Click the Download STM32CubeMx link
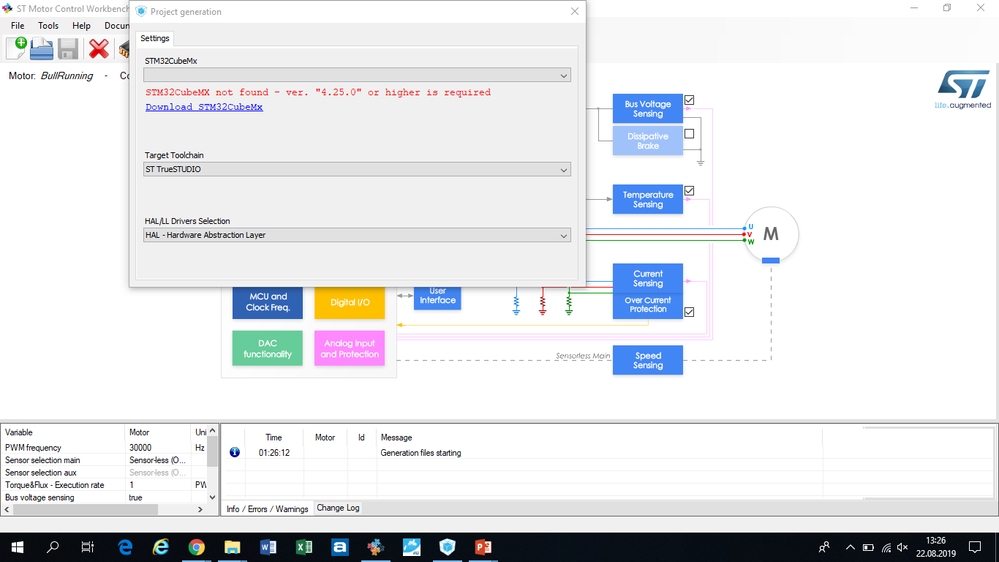This screenshot has height=562, width=999. (204, 107)
